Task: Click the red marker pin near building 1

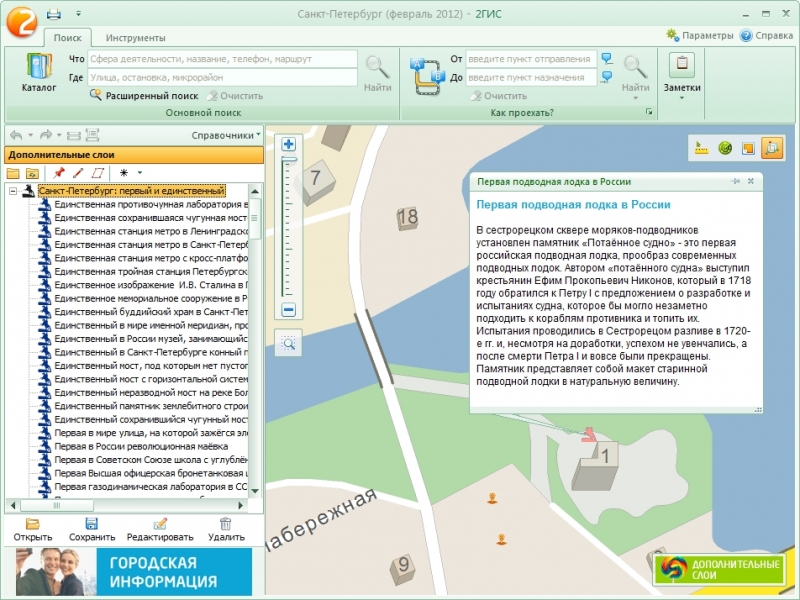Action: [x=589, y=434]
